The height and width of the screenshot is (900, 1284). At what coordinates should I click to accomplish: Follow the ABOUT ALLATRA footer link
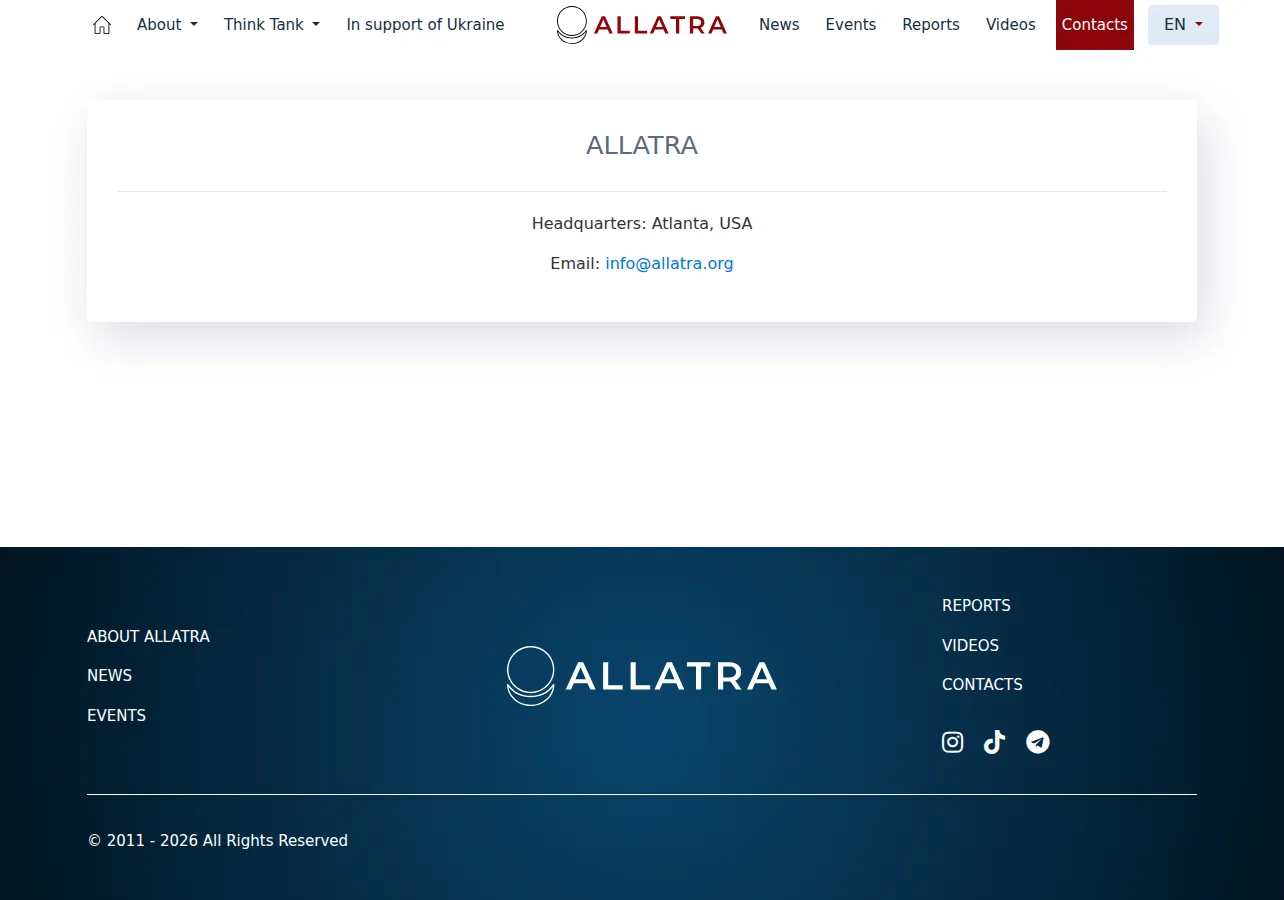coord(148,637)
